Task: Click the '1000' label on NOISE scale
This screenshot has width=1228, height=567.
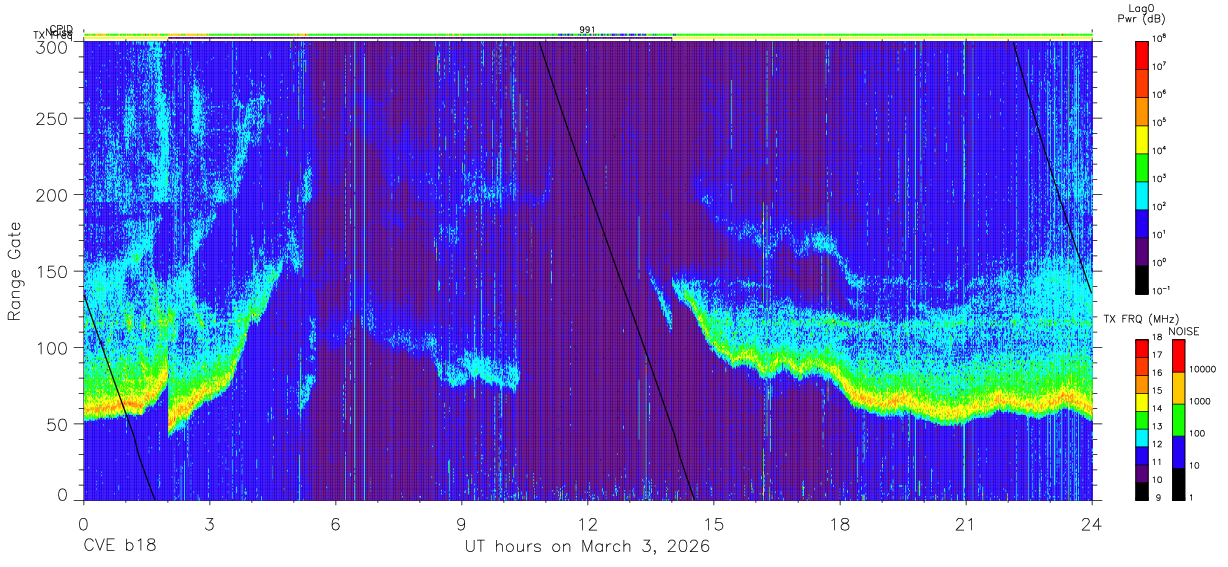Action: [x=1200, y=402]
